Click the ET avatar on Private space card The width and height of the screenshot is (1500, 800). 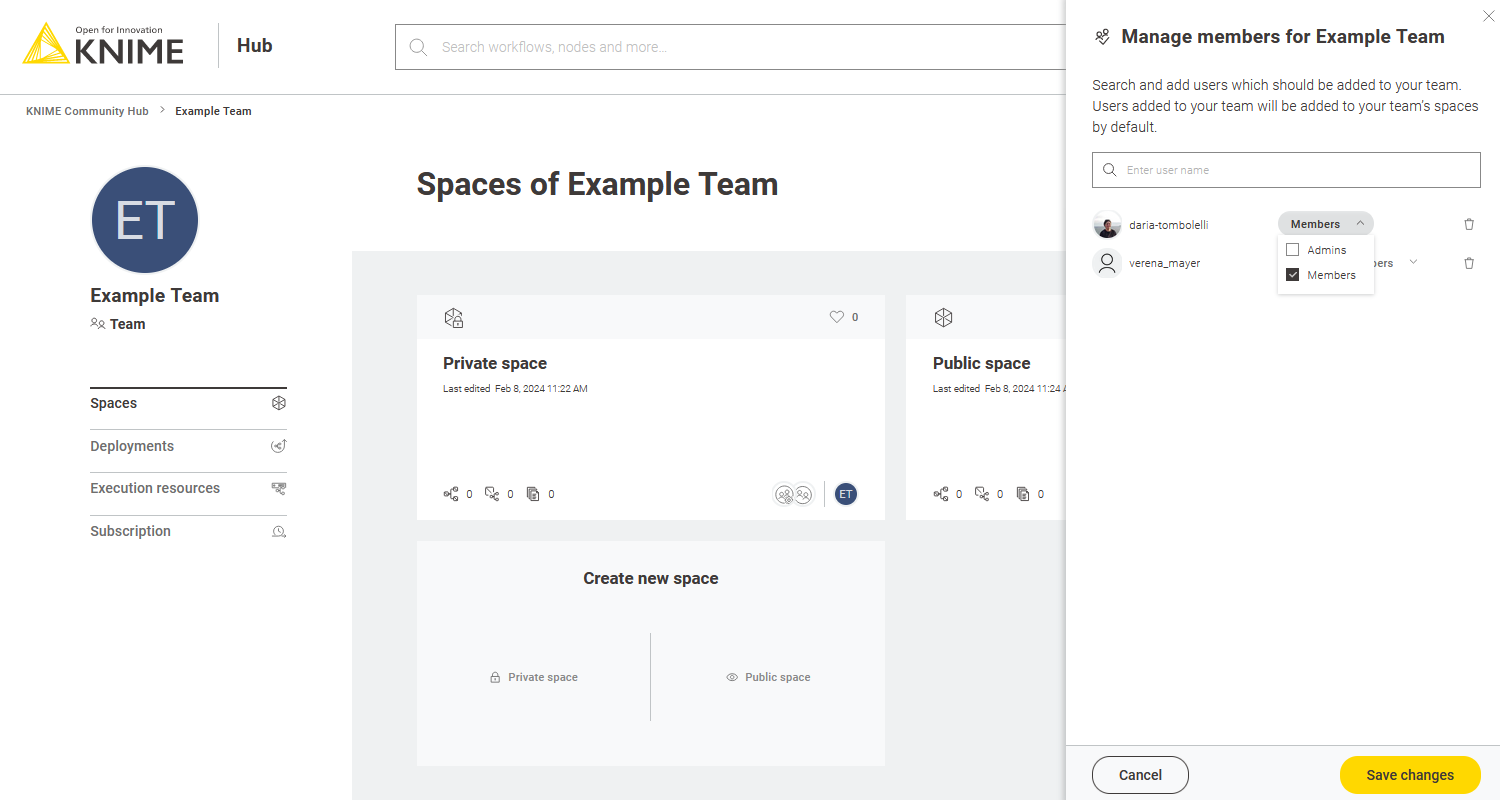click(846, 494)
